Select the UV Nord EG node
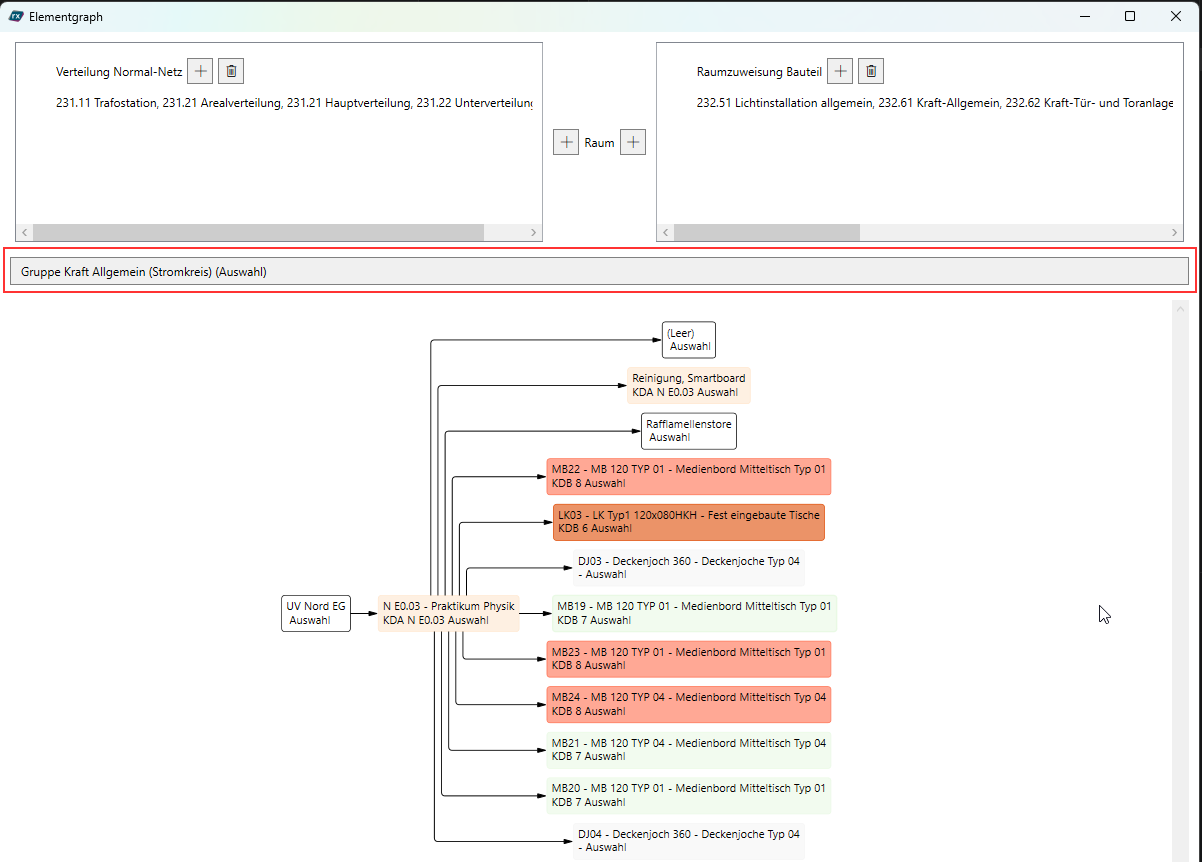Image resolution: width=1202 pixels, height=862 pixels. (316, 613)
